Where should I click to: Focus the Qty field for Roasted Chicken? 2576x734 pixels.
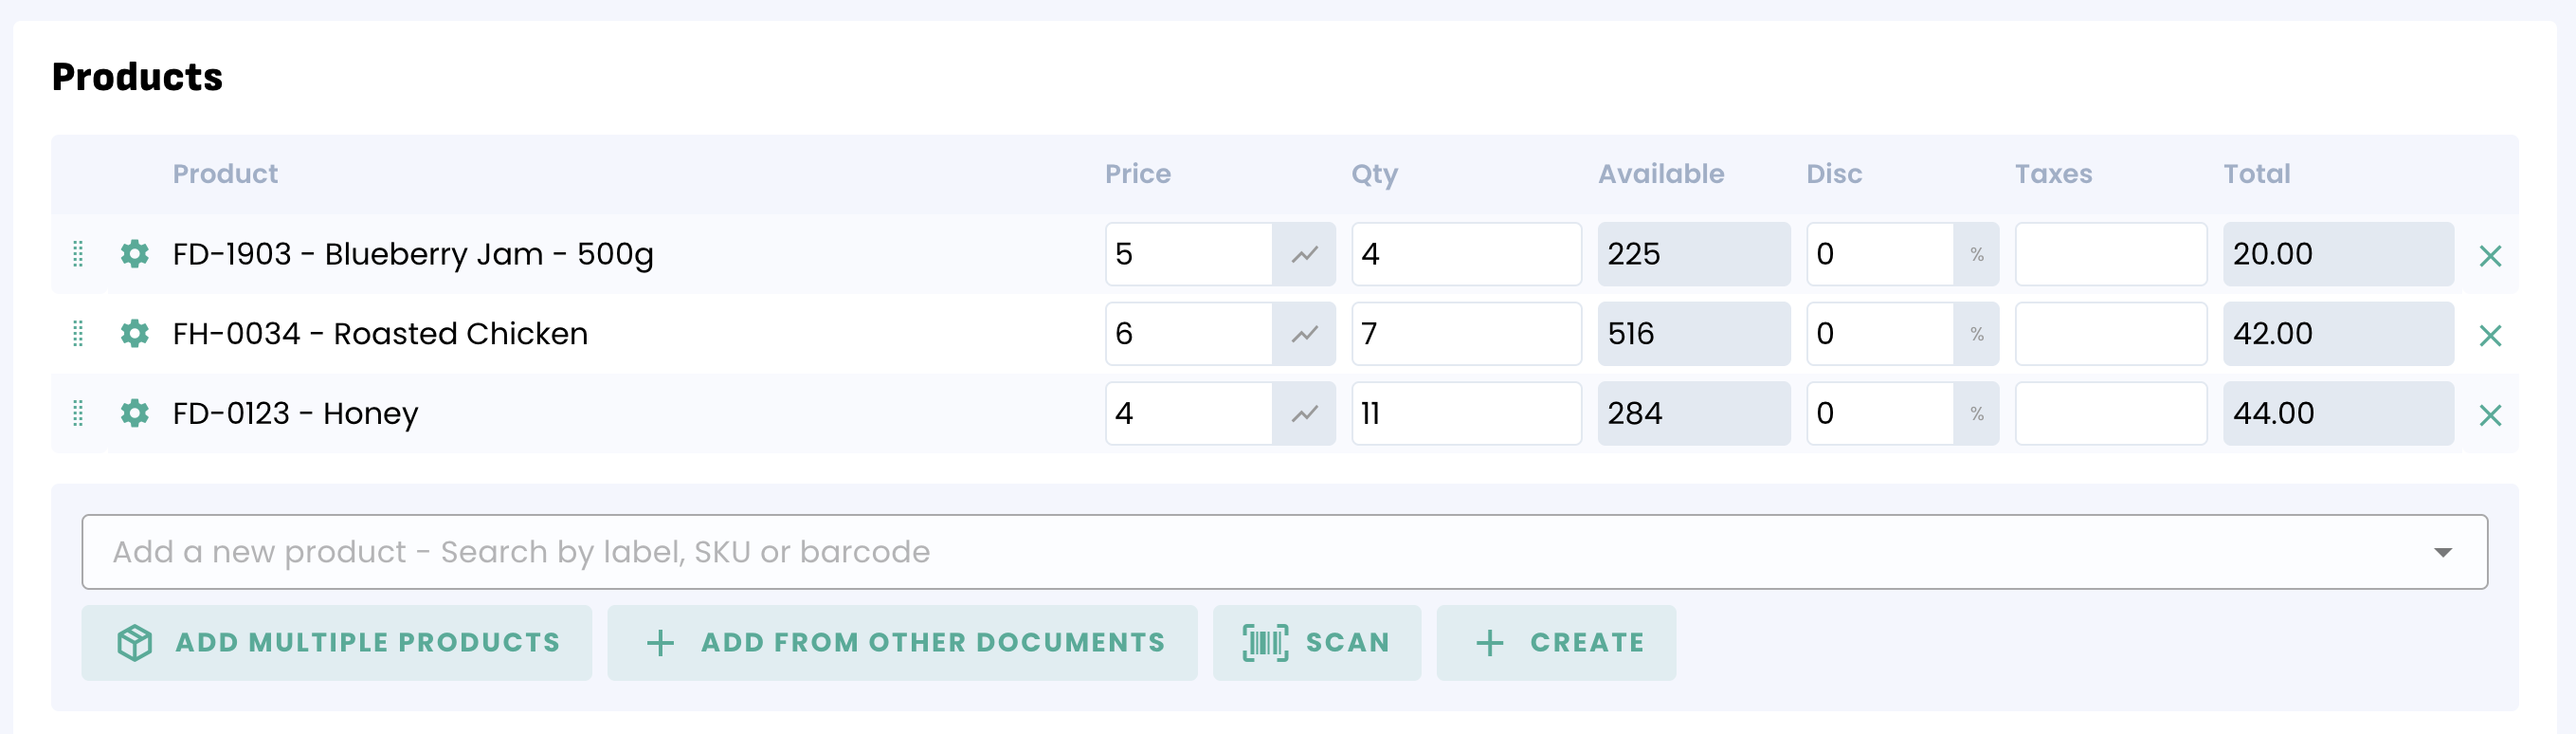pos(1465,333)
